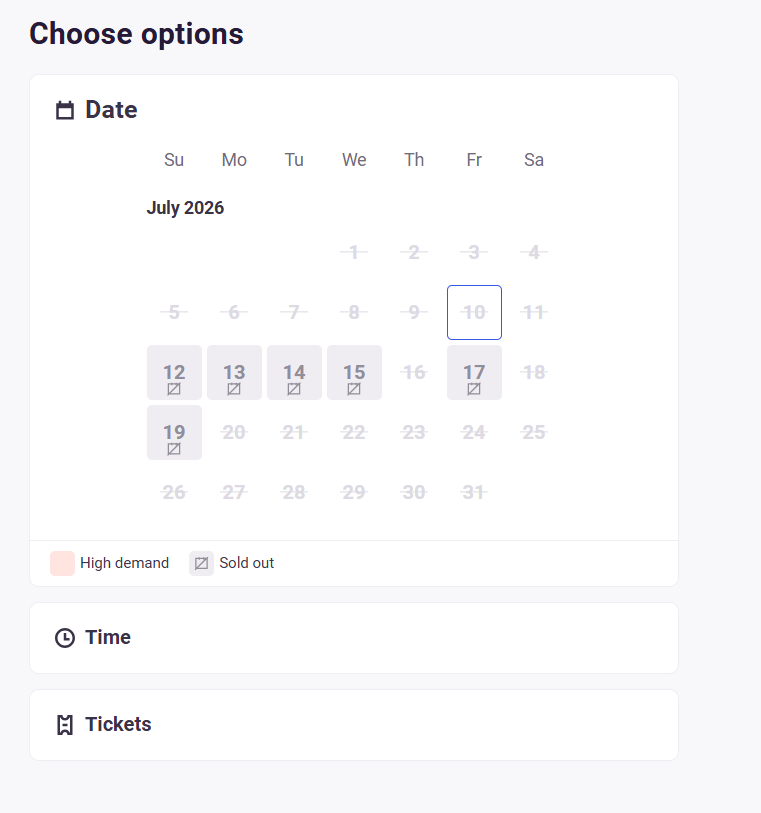The width and height of the screenshot is (761, 813).
Task: Choose date 24 in the calendar
Action: (474, 432)
